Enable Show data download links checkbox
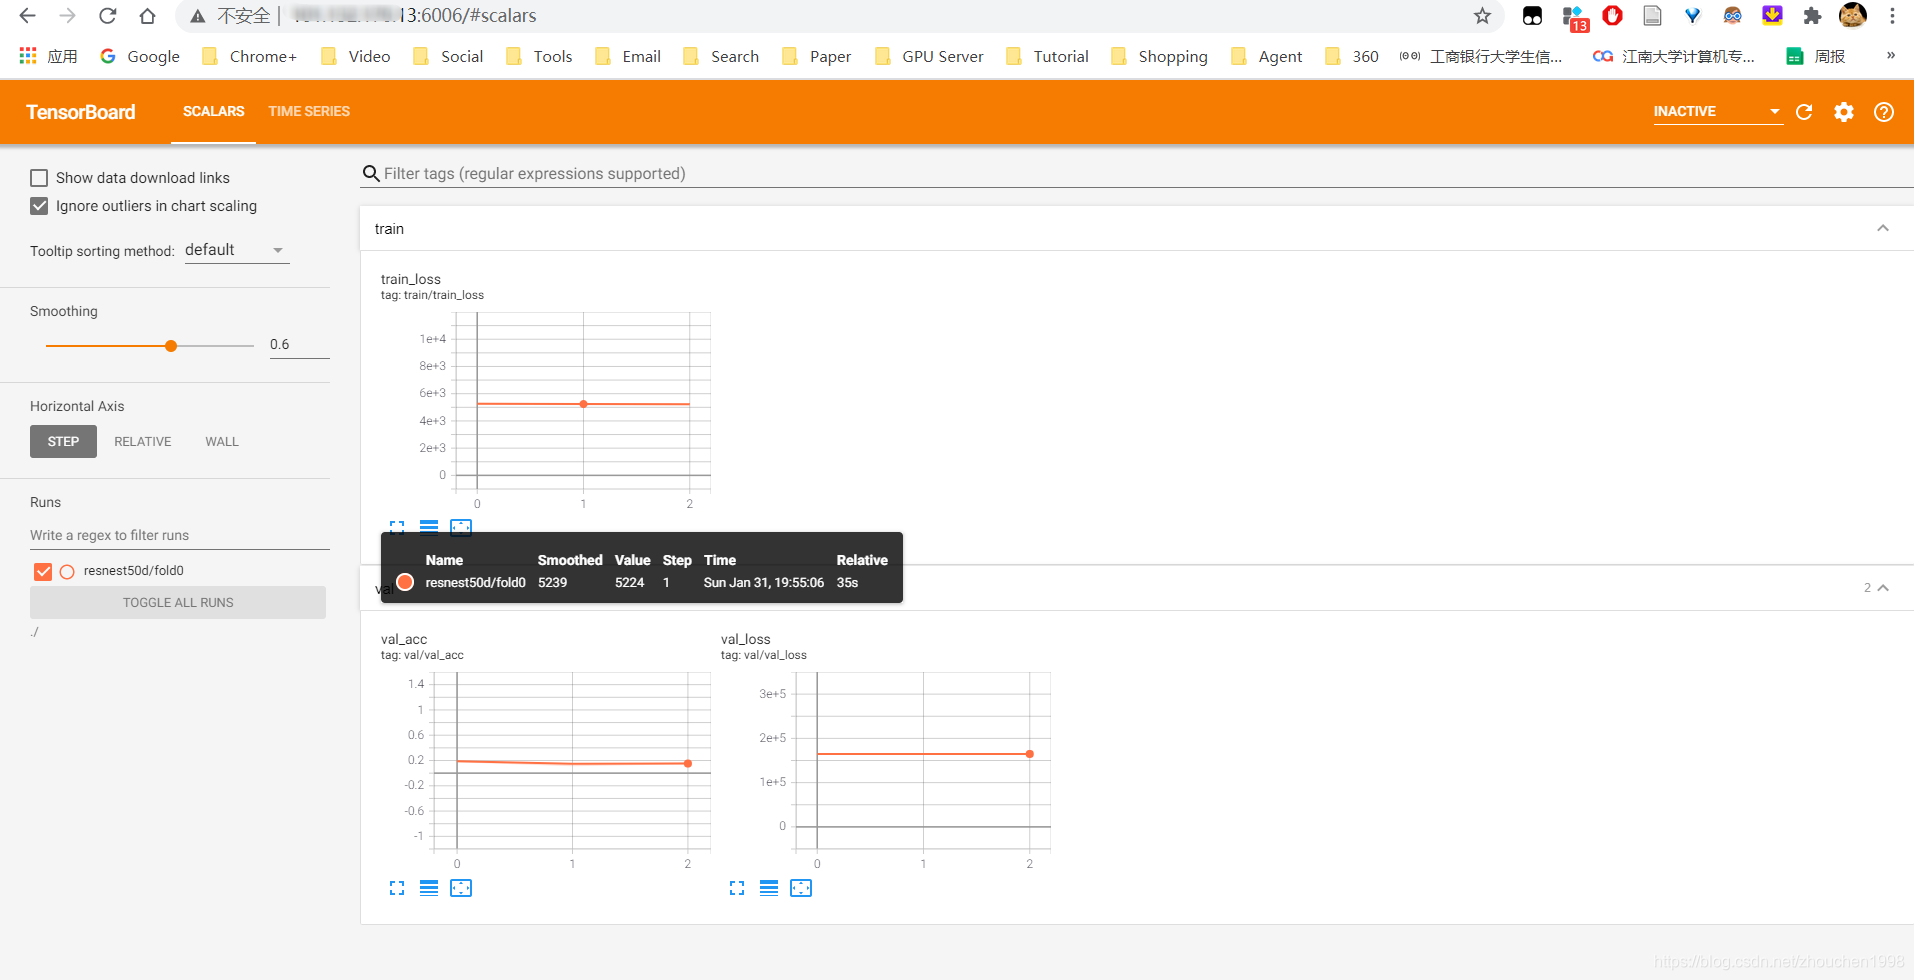1914x980 pixels. (39, 178)
